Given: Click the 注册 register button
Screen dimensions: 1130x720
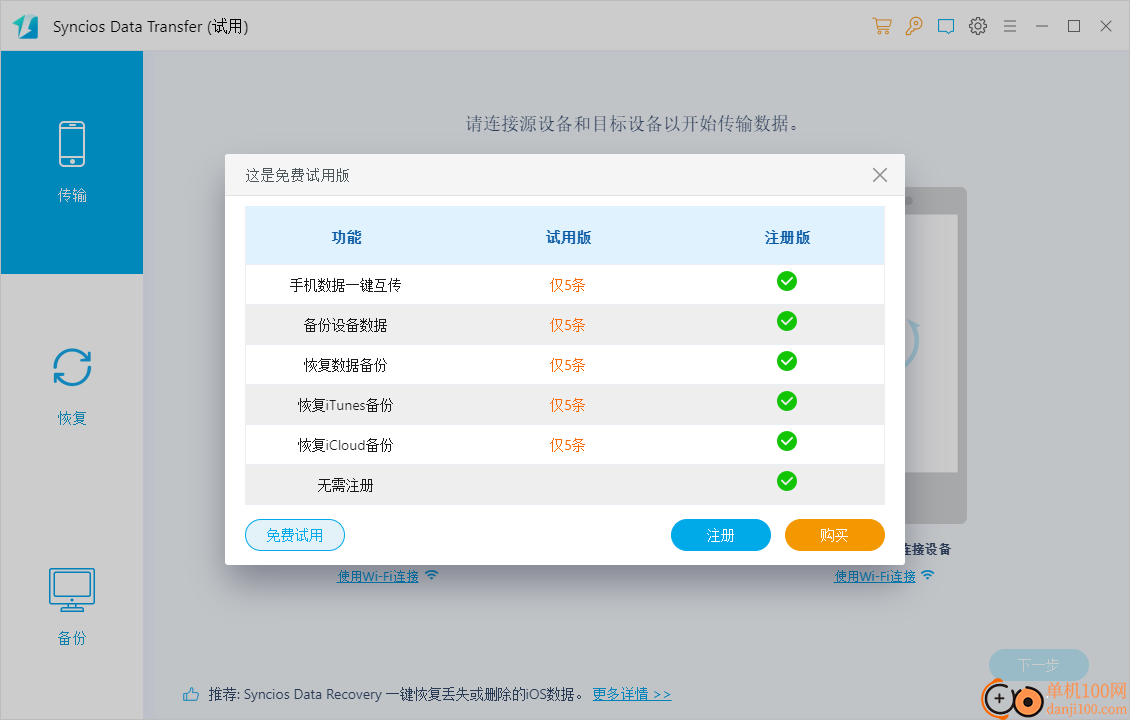Looking at the screenshot, I should 721,535.
